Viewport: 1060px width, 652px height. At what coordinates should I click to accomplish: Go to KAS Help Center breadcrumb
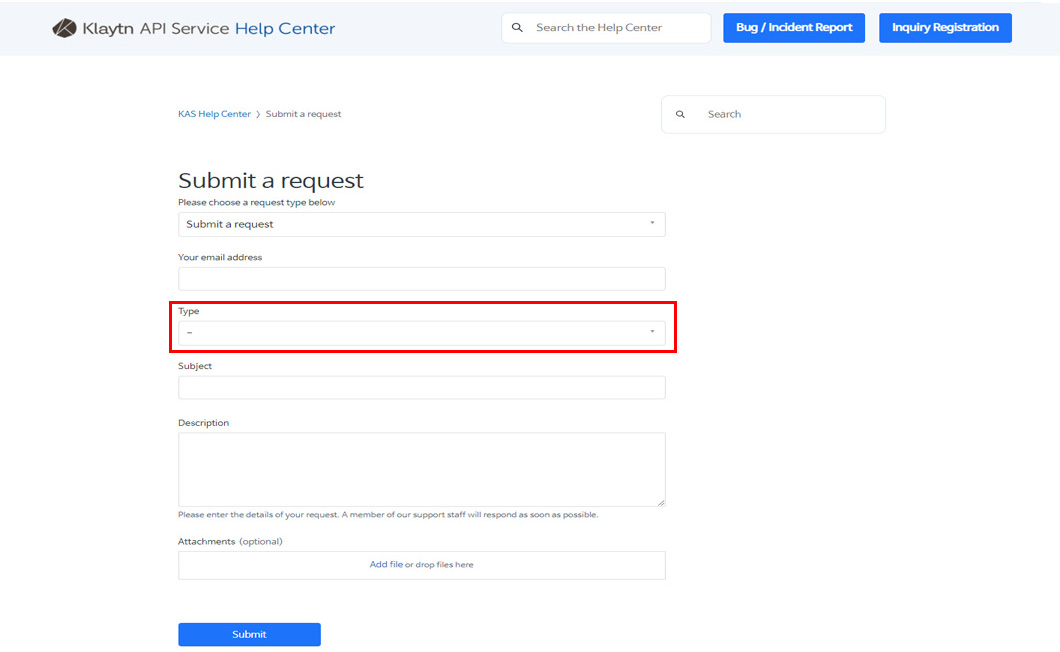point(214,114)
